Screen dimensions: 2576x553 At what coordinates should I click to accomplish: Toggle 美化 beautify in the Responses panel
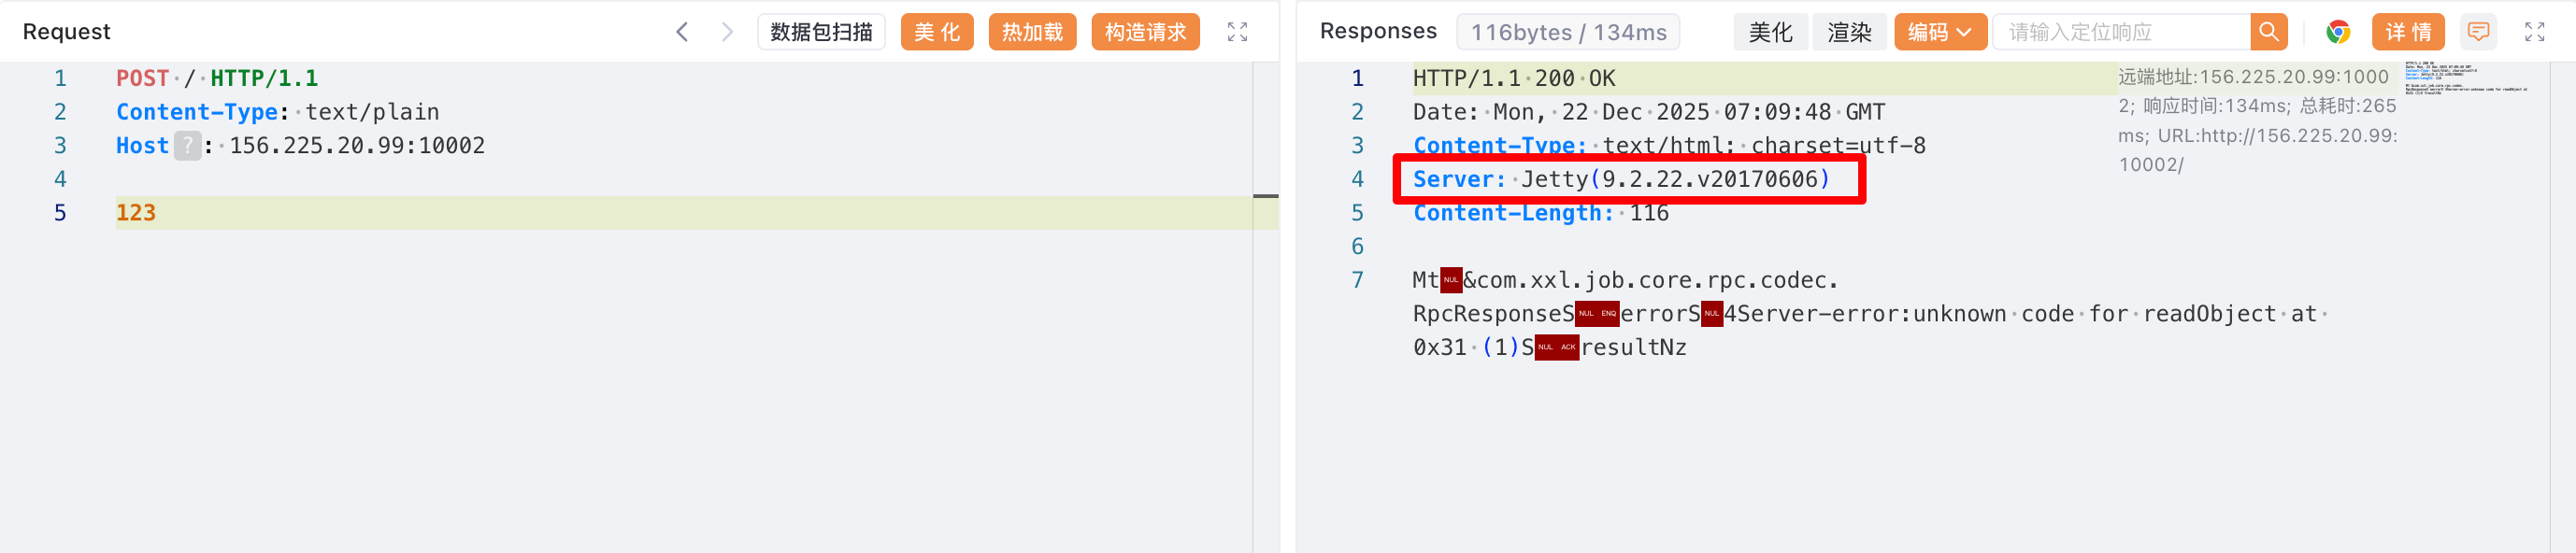tap(1770, 32)
